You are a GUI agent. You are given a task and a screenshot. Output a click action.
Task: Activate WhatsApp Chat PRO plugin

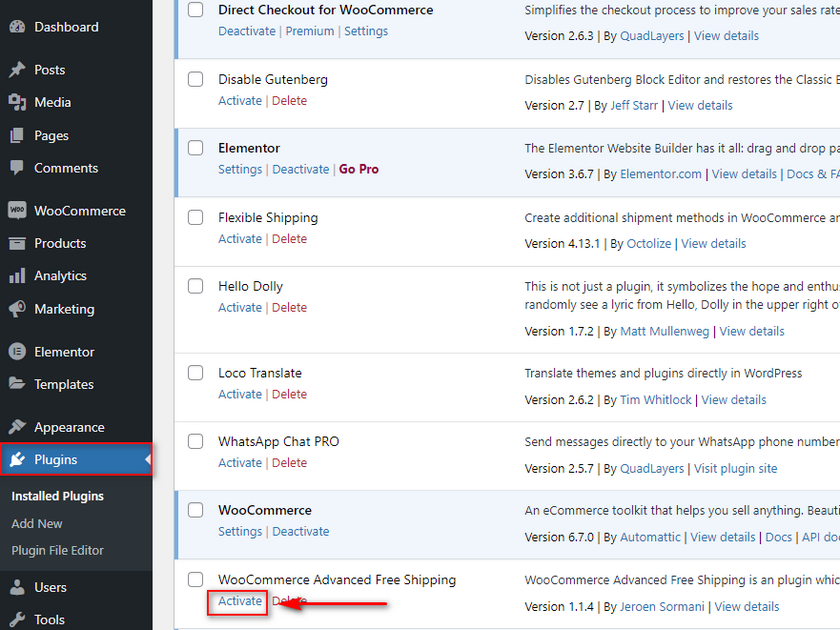pyautogui.click(x=240, y=463)
